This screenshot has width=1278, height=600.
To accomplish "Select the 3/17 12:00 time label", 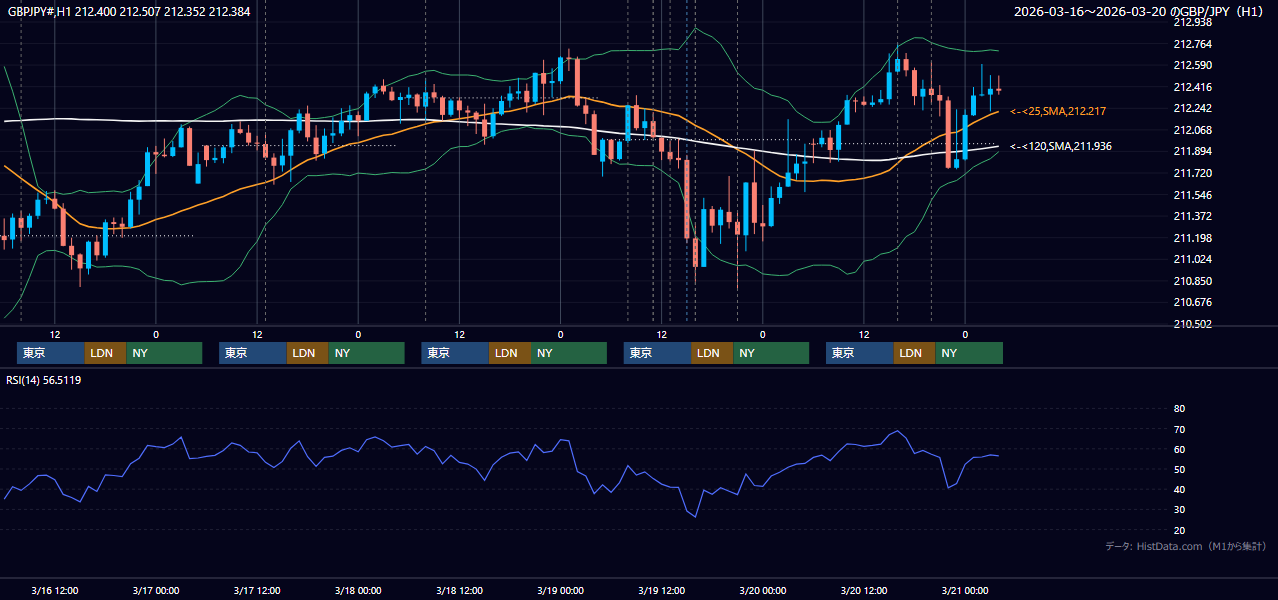I will tap(257, 590).
